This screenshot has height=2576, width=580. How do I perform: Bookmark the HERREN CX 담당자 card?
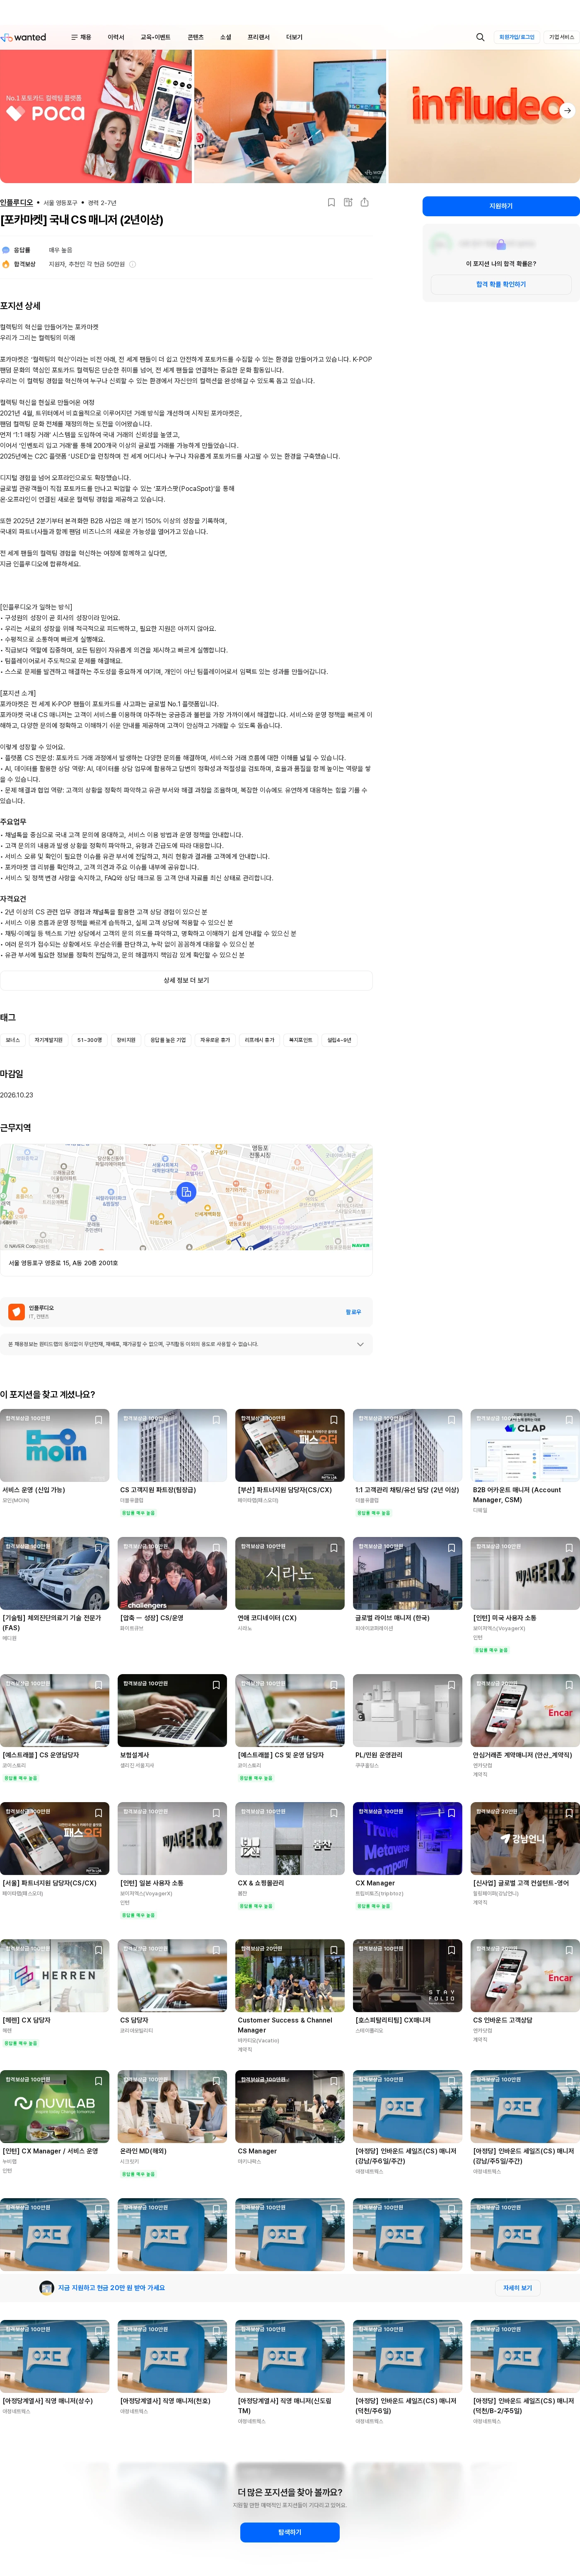[x=99, y=1950]
